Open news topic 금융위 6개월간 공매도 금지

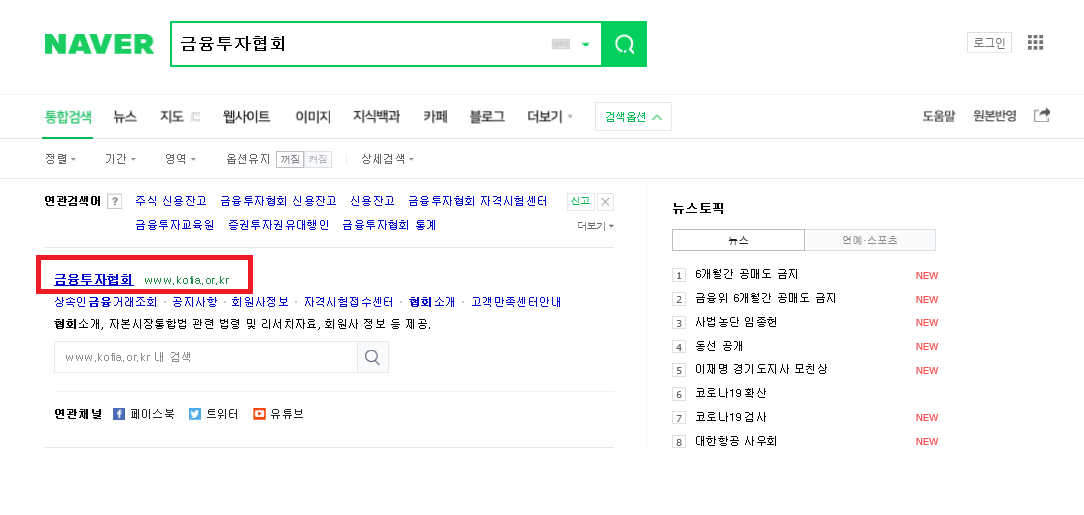tap(766, 299)
